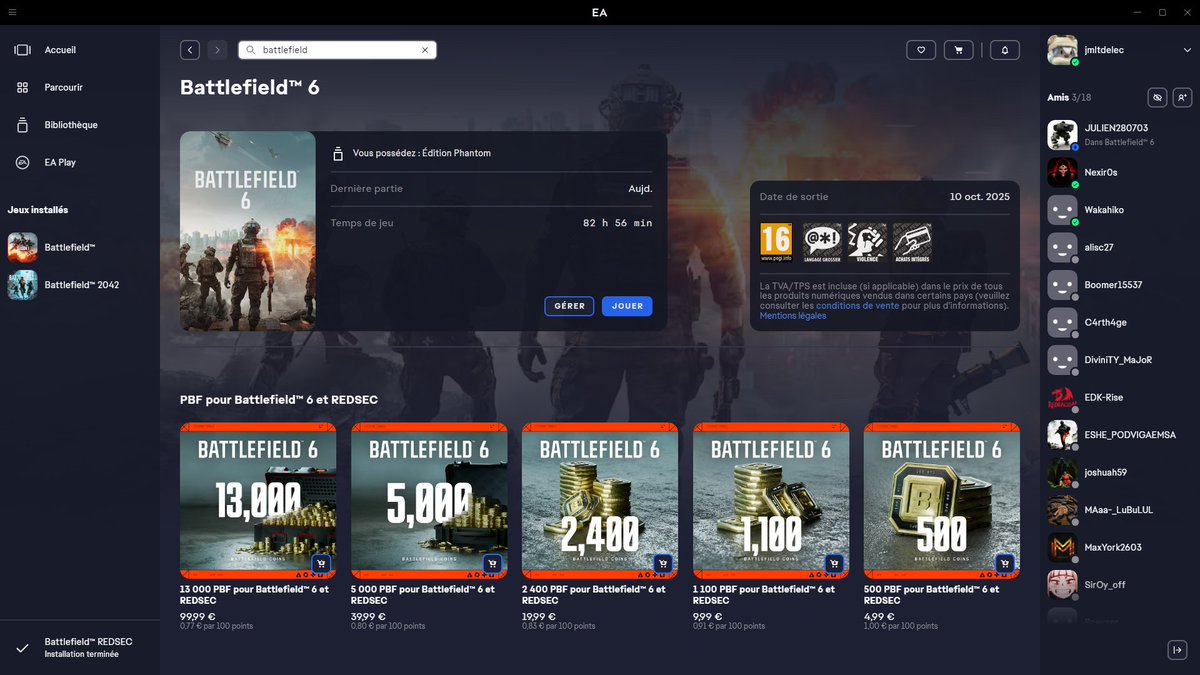
Task: Open the 1 100 PBF product title
Action: coord(765,595)
